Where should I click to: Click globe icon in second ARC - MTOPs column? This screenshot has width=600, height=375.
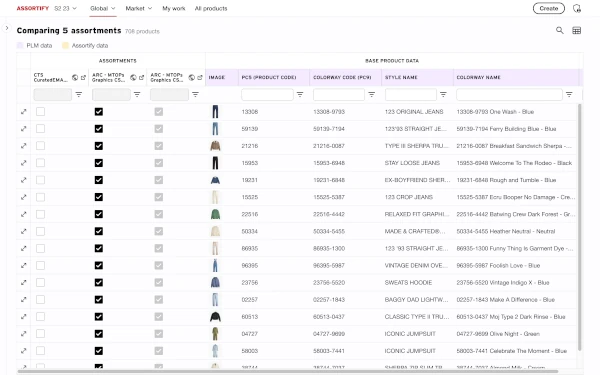[x=192, y=77]
